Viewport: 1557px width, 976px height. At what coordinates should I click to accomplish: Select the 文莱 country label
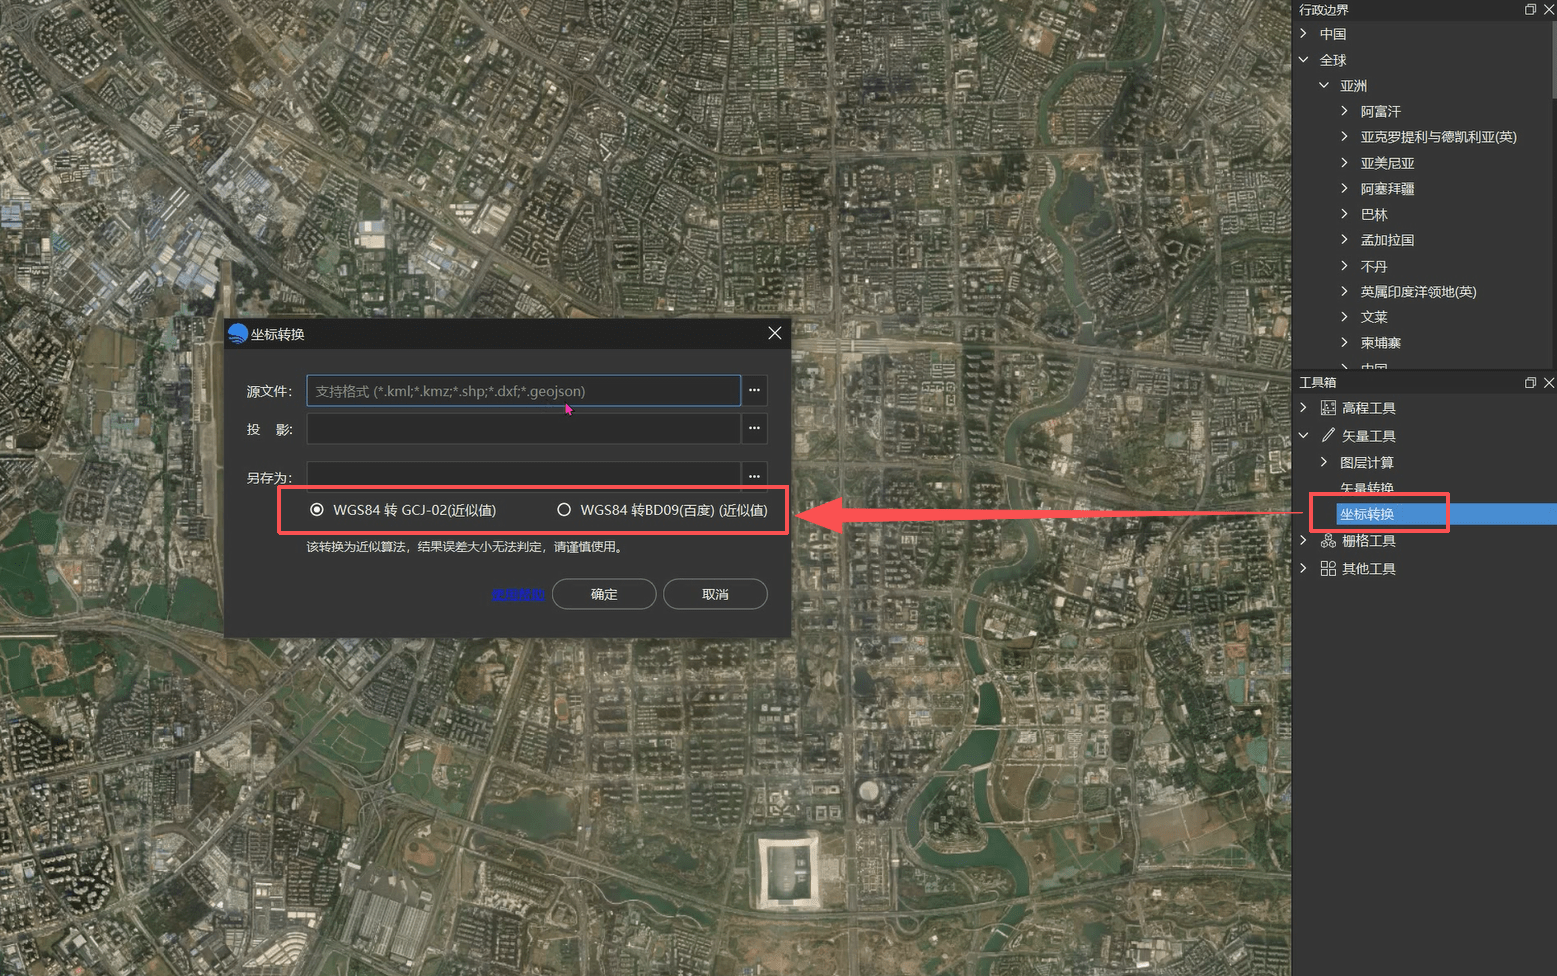click(x=1374, y=317)
